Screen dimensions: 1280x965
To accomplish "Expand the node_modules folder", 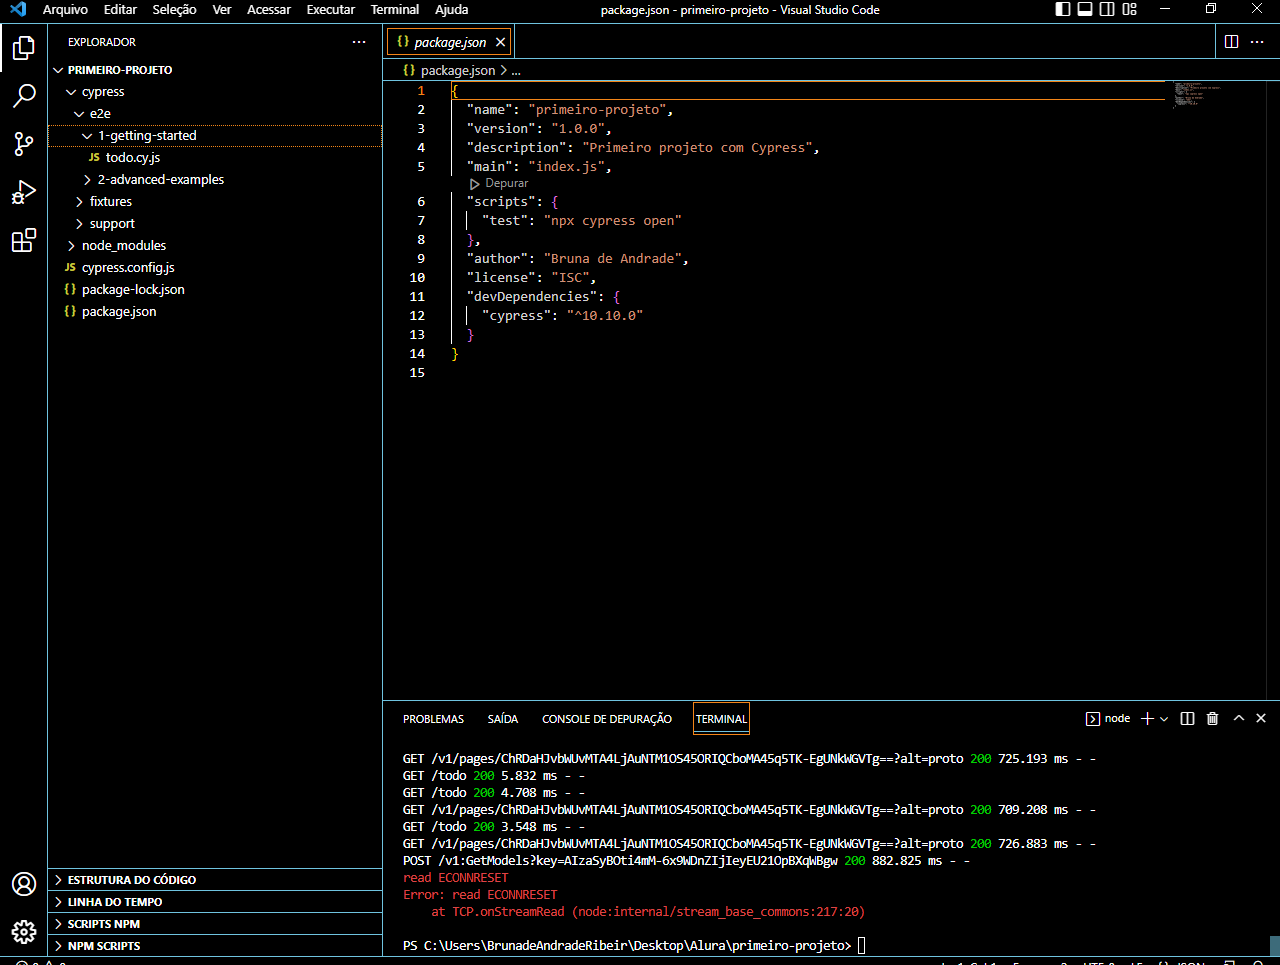I will (215, 246).
